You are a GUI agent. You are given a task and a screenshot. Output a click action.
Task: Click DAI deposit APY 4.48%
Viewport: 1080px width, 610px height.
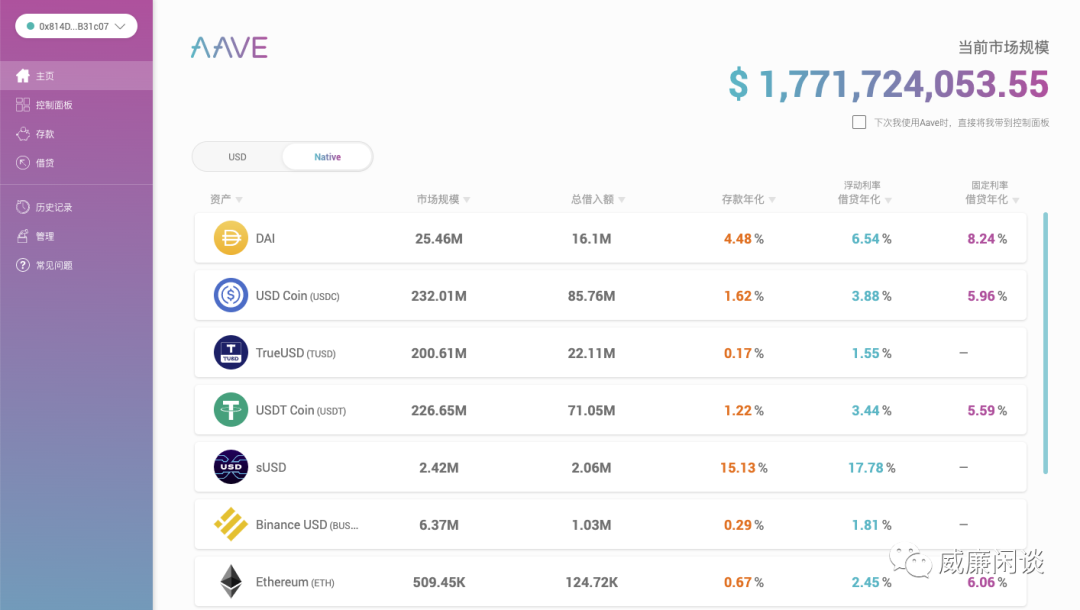click(743, 239)
